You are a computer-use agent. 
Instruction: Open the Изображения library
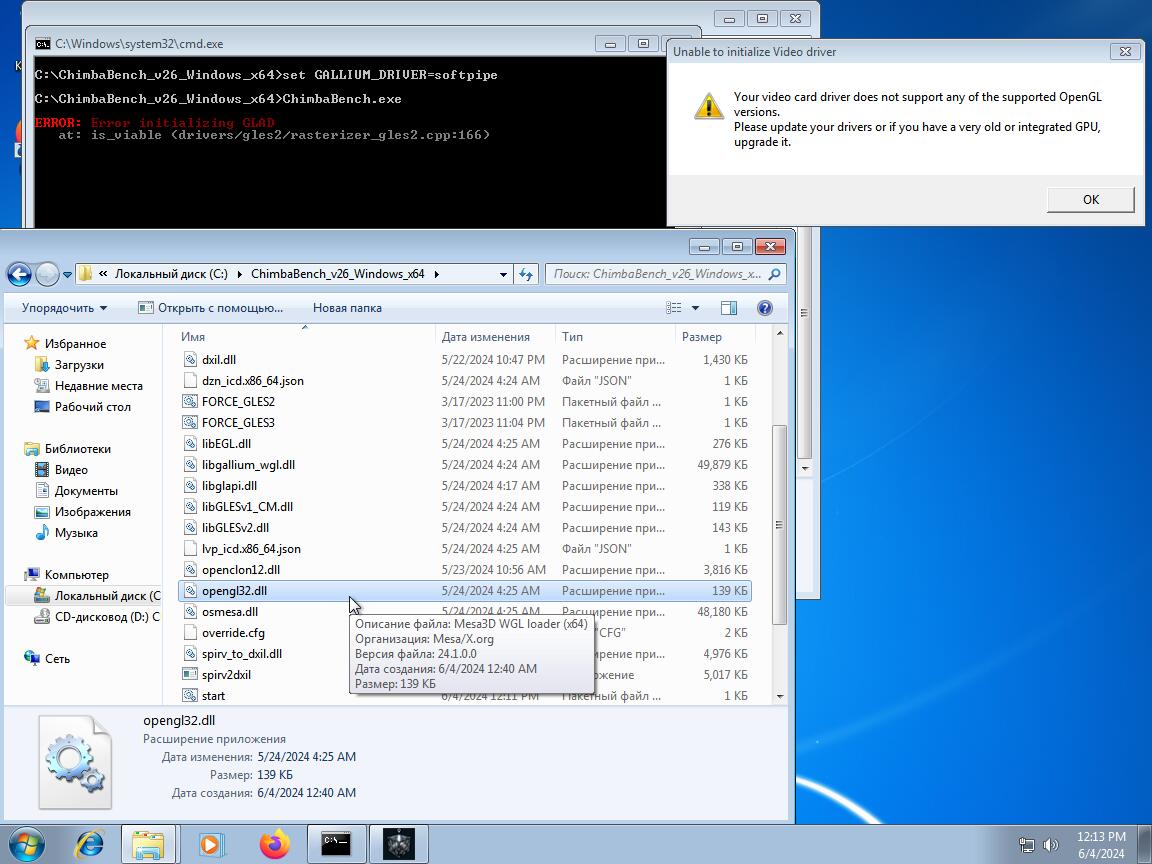tap(93, 512)
